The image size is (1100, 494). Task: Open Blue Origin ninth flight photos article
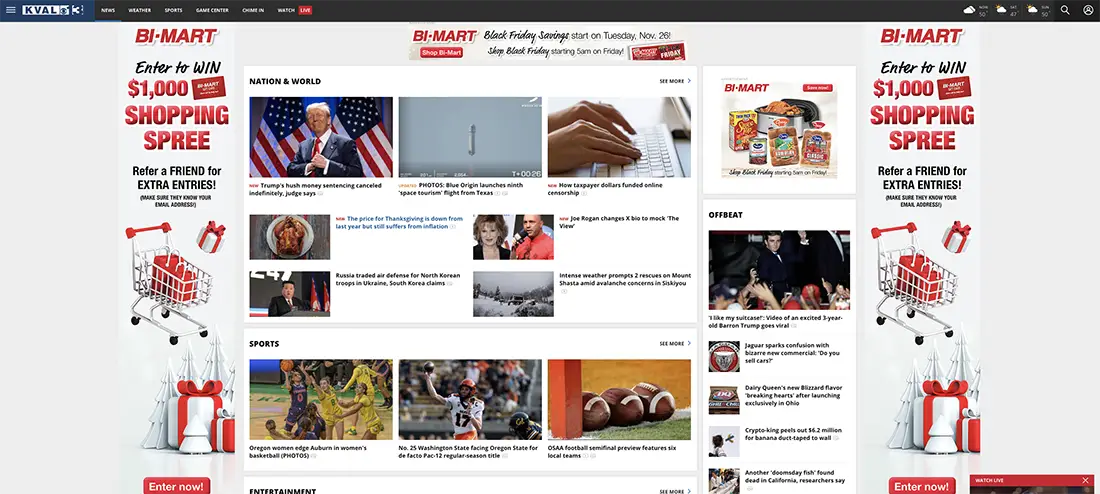[463, 189]
